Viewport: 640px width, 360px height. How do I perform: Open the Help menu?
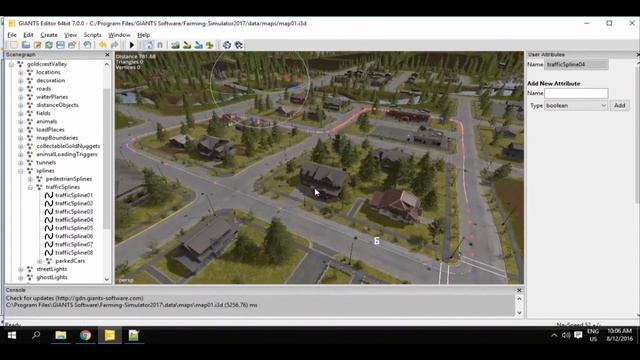click(x=144, y=35)
